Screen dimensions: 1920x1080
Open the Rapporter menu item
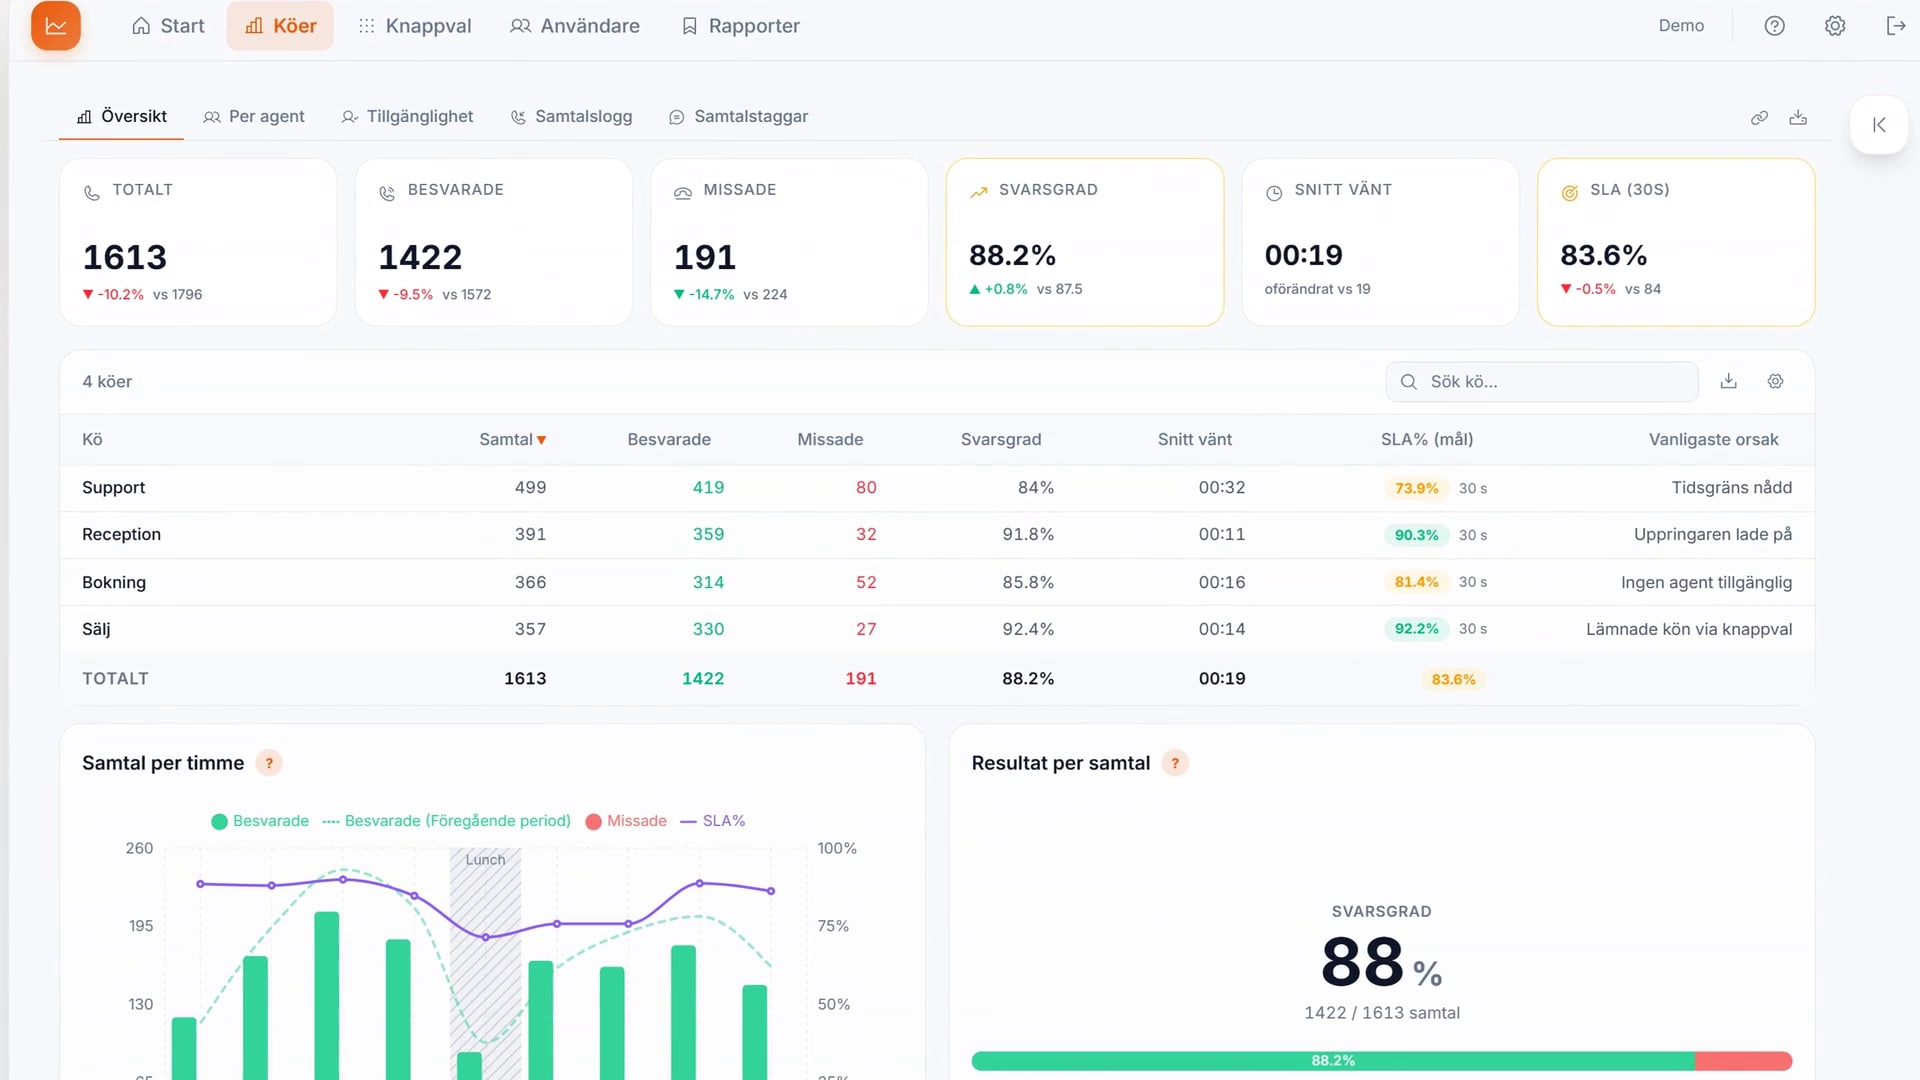(x=741, y=26)
